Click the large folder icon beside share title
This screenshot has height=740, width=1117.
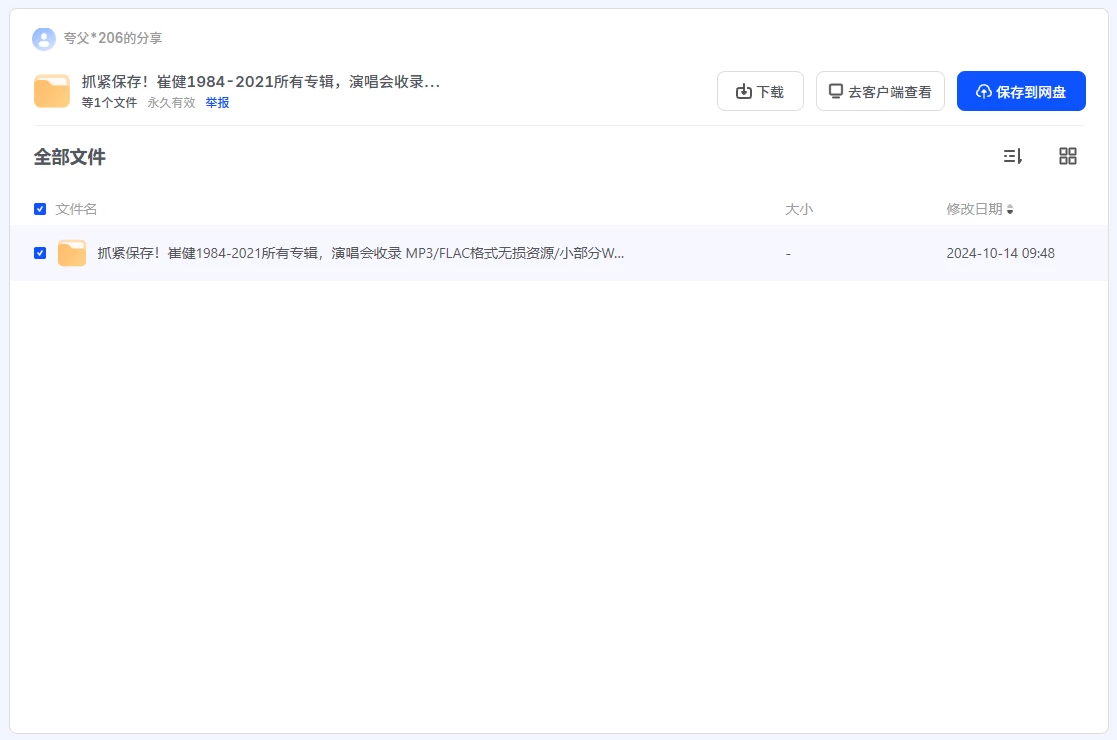tap(52, 91)
